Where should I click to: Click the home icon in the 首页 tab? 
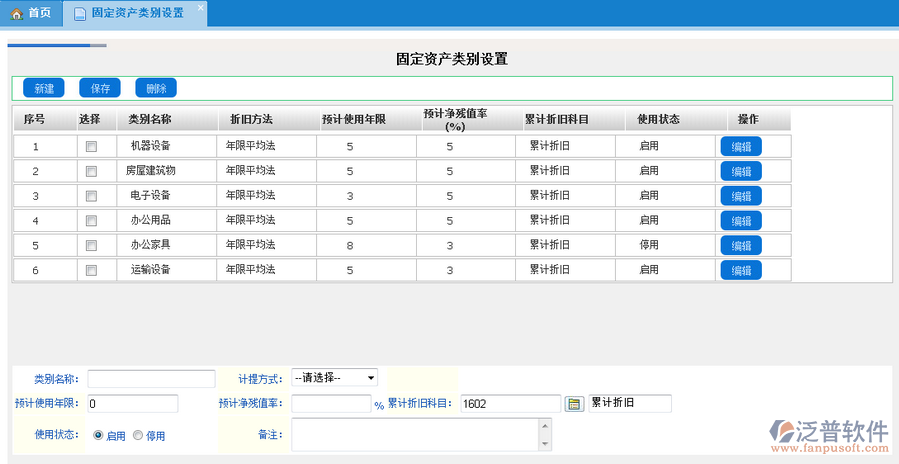point(16,14)
